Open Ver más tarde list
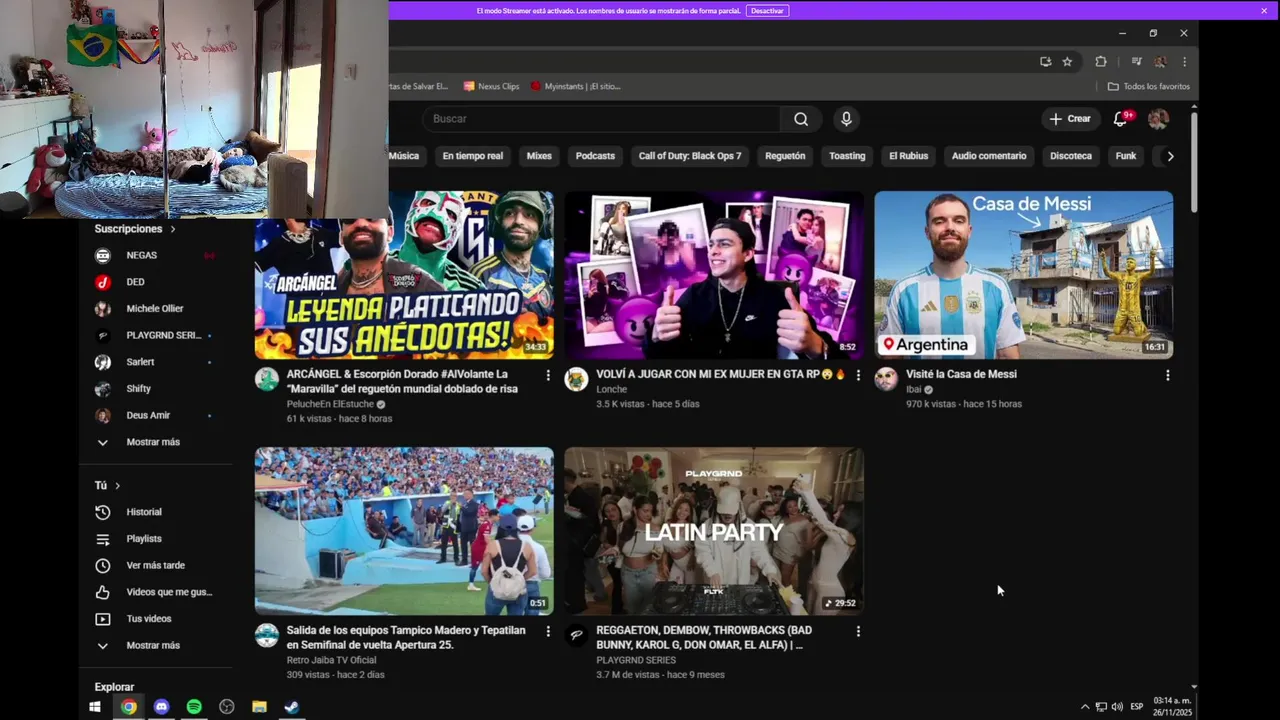 [x=155, y=565]
